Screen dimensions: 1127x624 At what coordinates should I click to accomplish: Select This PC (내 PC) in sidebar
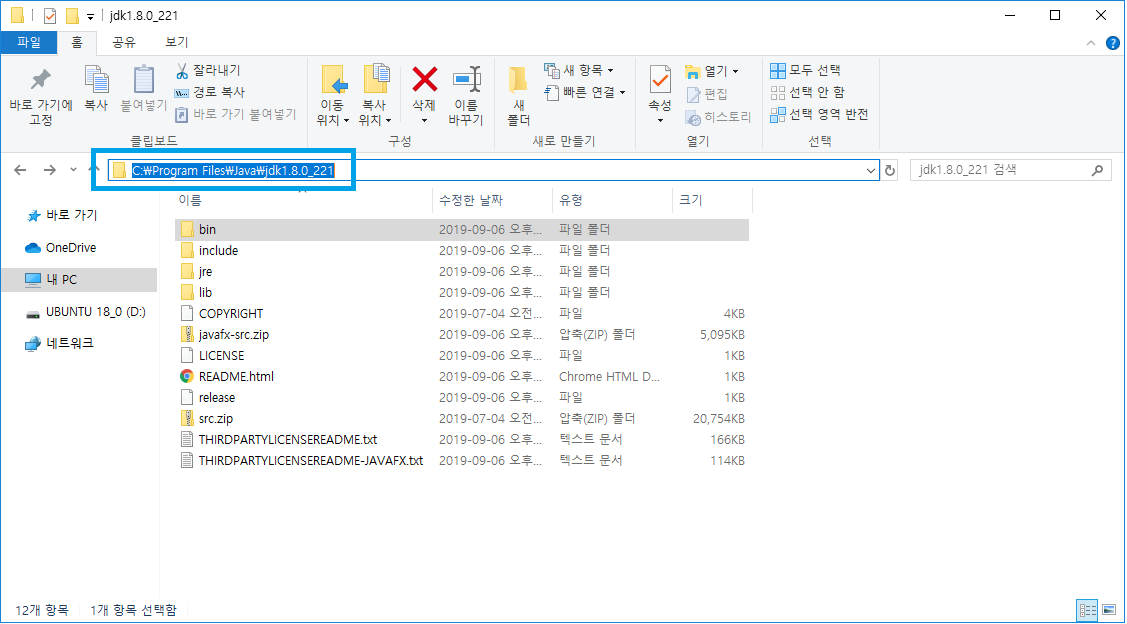tap(79, 280)
